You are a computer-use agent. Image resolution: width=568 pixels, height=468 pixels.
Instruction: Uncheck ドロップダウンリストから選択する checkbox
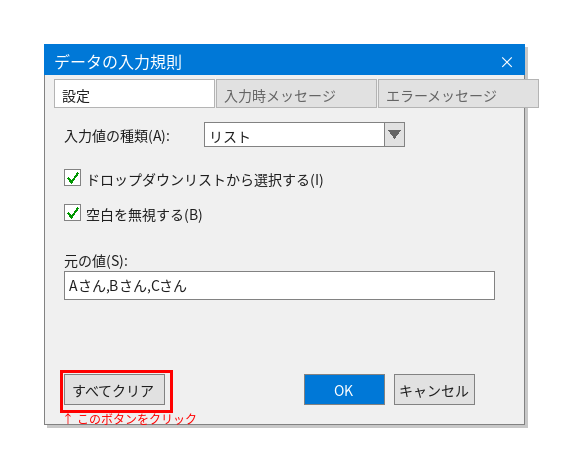pos(72,178)
